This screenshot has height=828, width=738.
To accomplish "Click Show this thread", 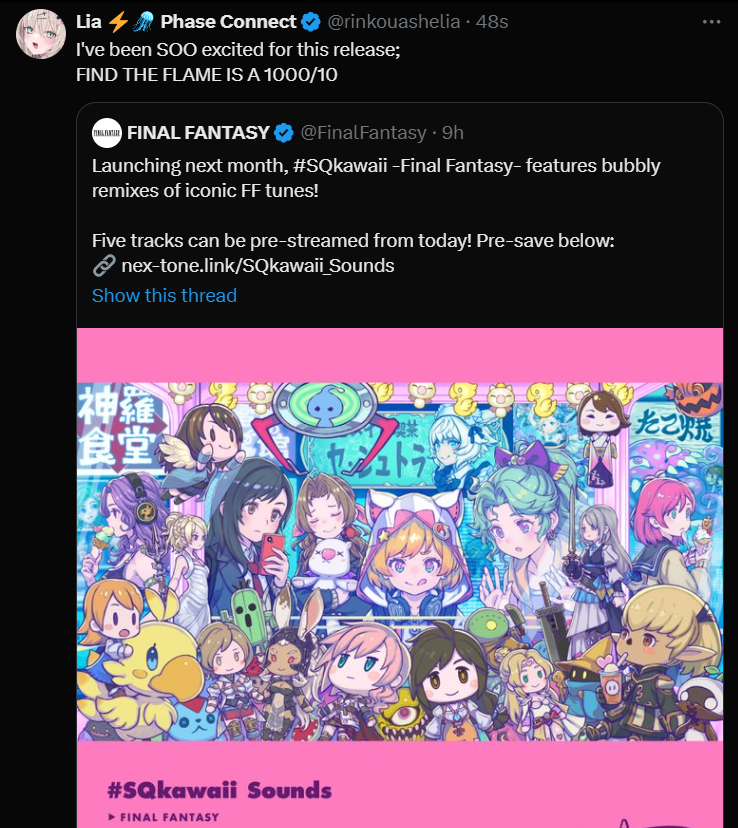I will pos(164,295).
